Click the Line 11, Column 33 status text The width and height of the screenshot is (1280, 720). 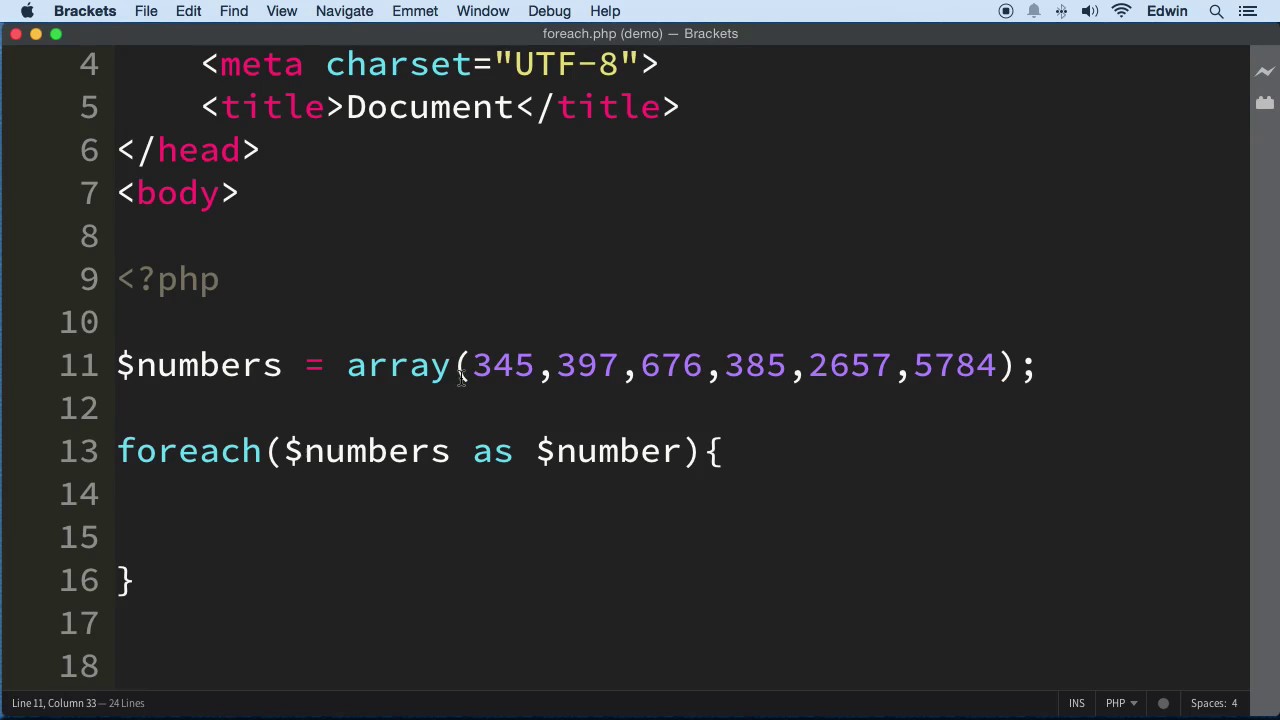pyautogui.click(x=55, y=703)
